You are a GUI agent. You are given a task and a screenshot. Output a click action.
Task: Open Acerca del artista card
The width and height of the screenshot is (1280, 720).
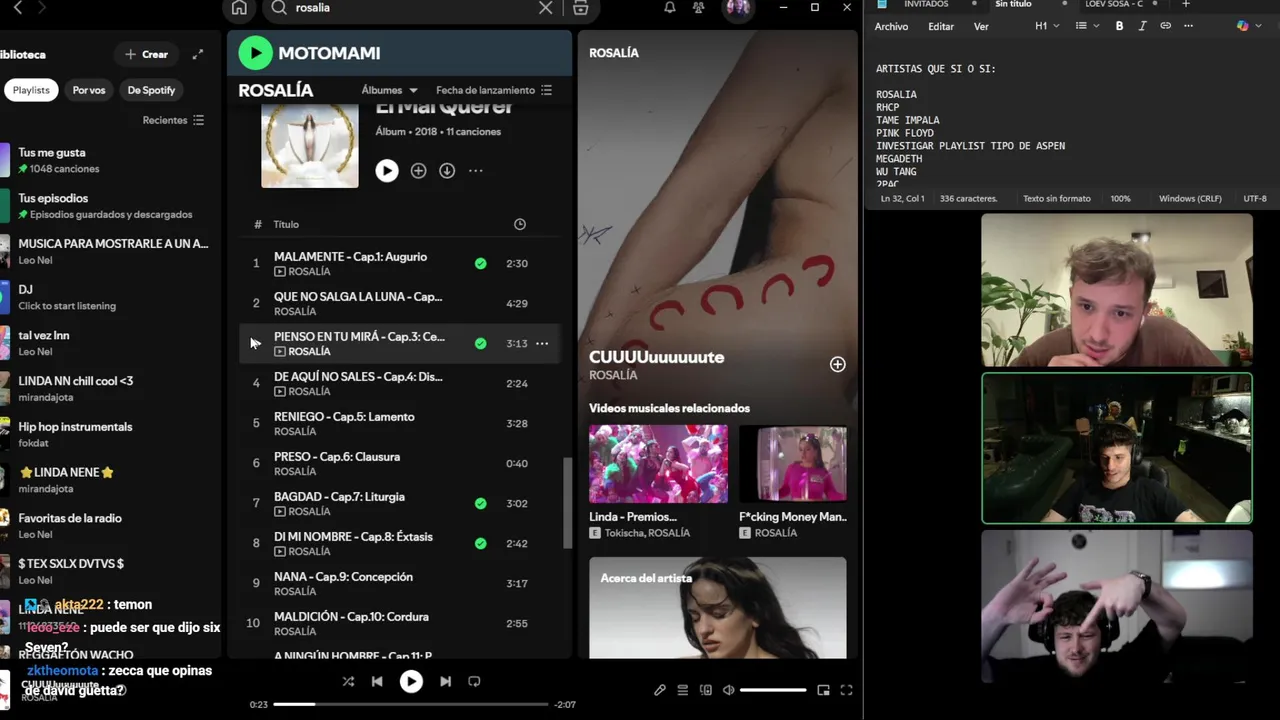coord(717,608)
